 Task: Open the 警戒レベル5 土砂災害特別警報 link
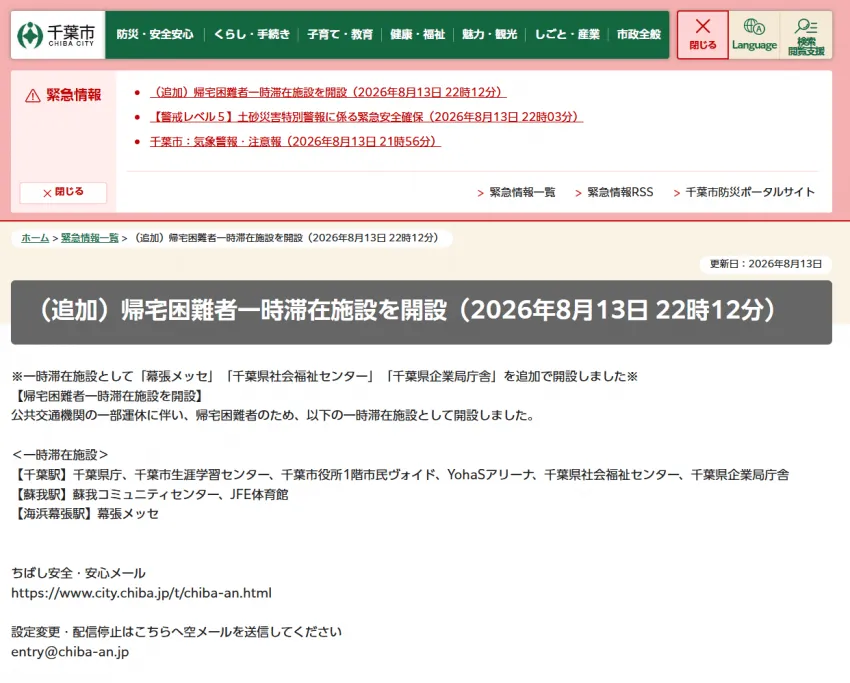(366, 117)
